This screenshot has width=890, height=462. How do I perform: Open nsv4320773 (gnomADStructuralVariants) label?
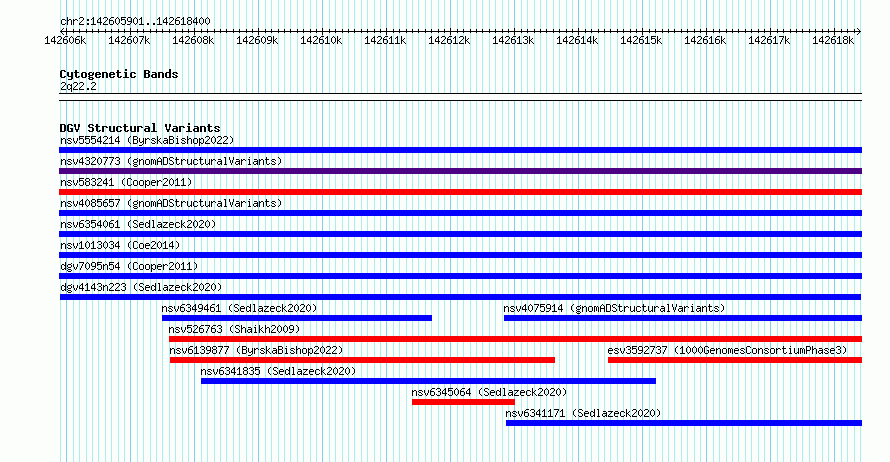[x=171, y=161]
